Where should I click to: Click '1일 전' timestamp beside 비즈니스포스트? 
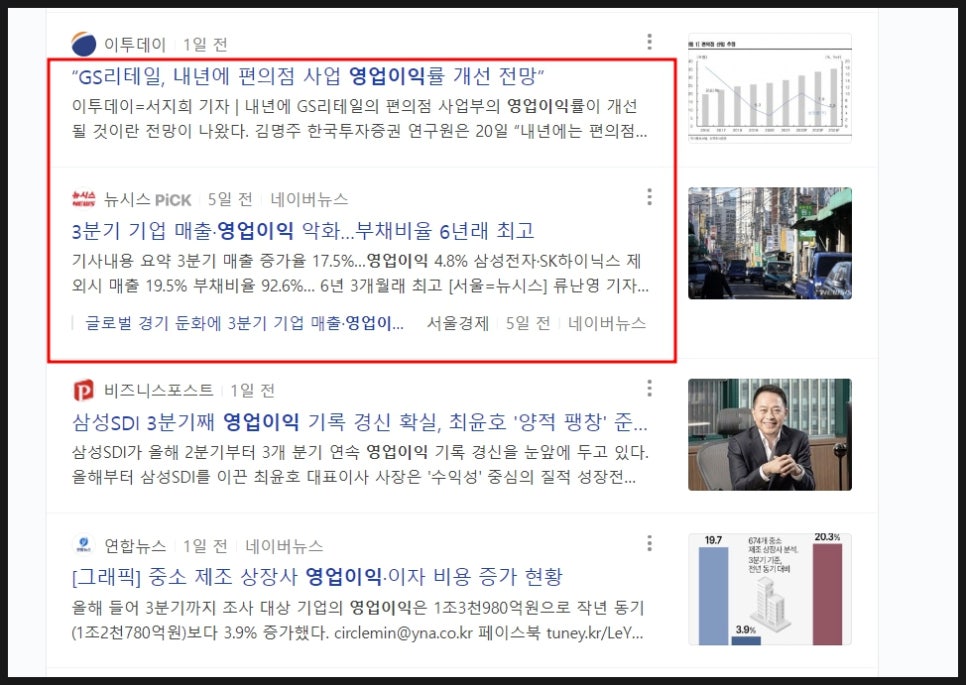point(253,391)
